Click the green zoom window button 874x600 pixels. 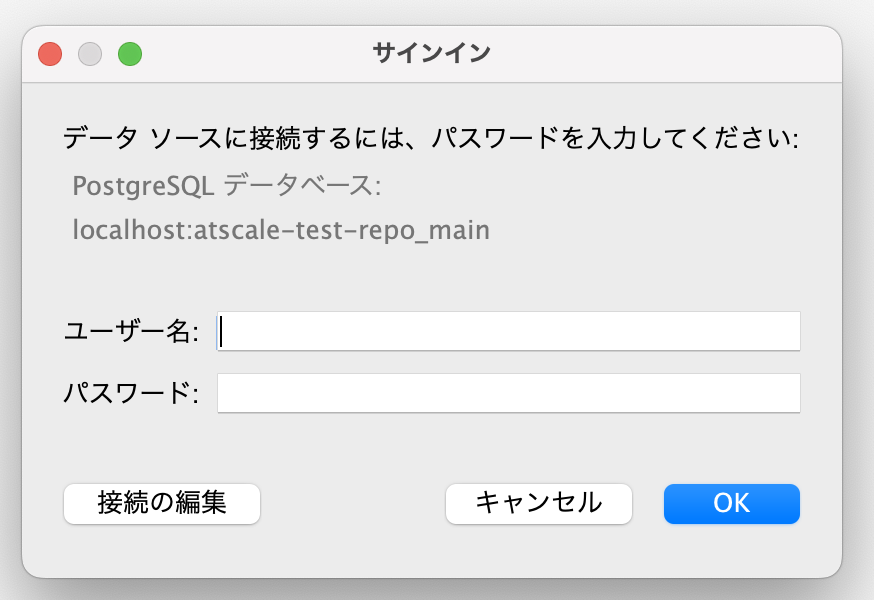click(130, 53)
